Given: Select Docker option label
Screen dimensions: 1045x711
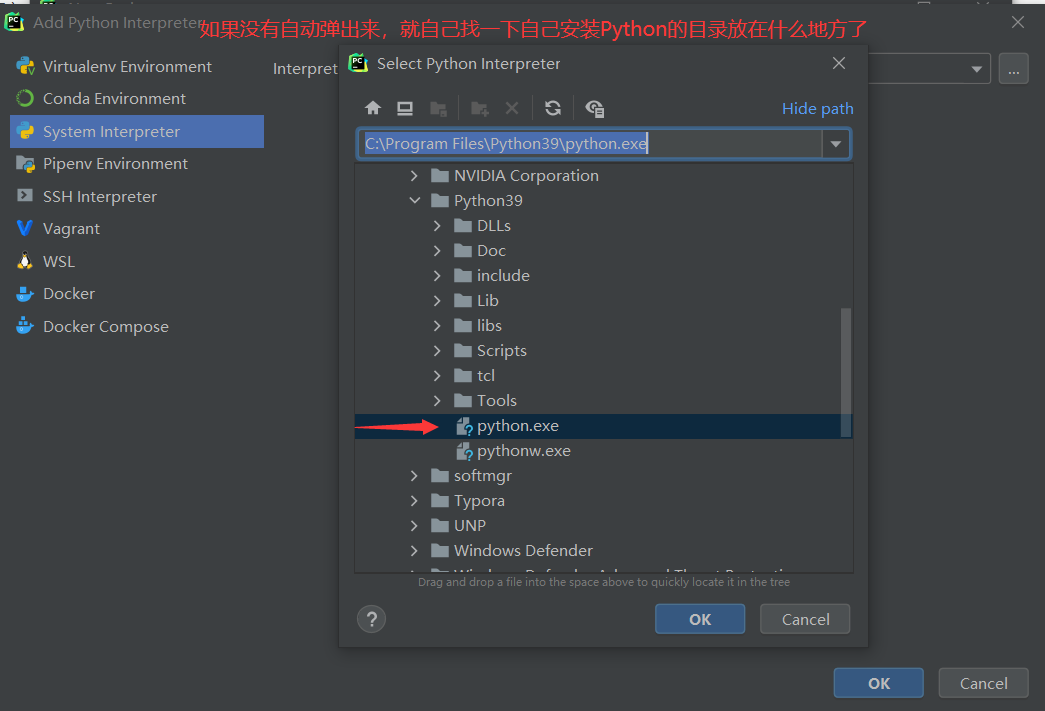Looking at the screenshot, I should [69, 294].
